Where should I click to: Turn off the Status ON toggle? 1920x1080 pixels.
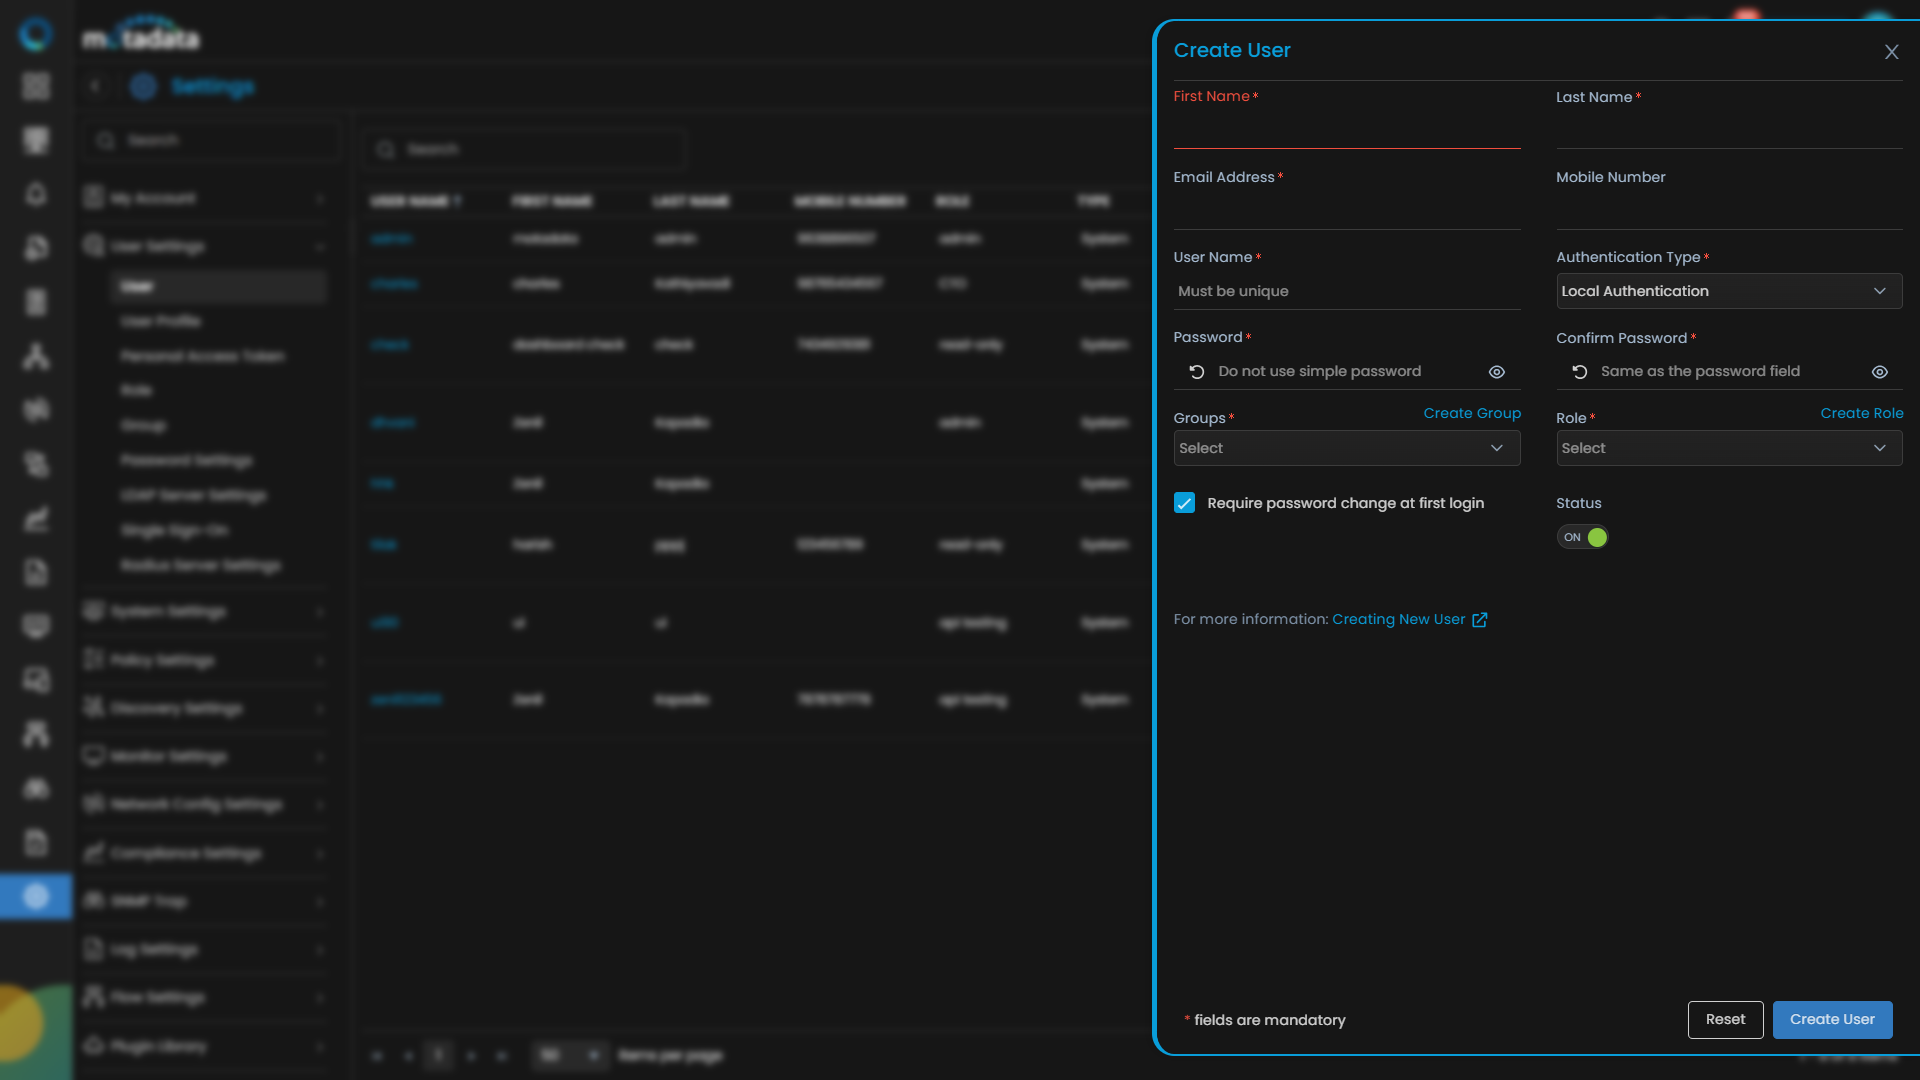pos(1583,538)
